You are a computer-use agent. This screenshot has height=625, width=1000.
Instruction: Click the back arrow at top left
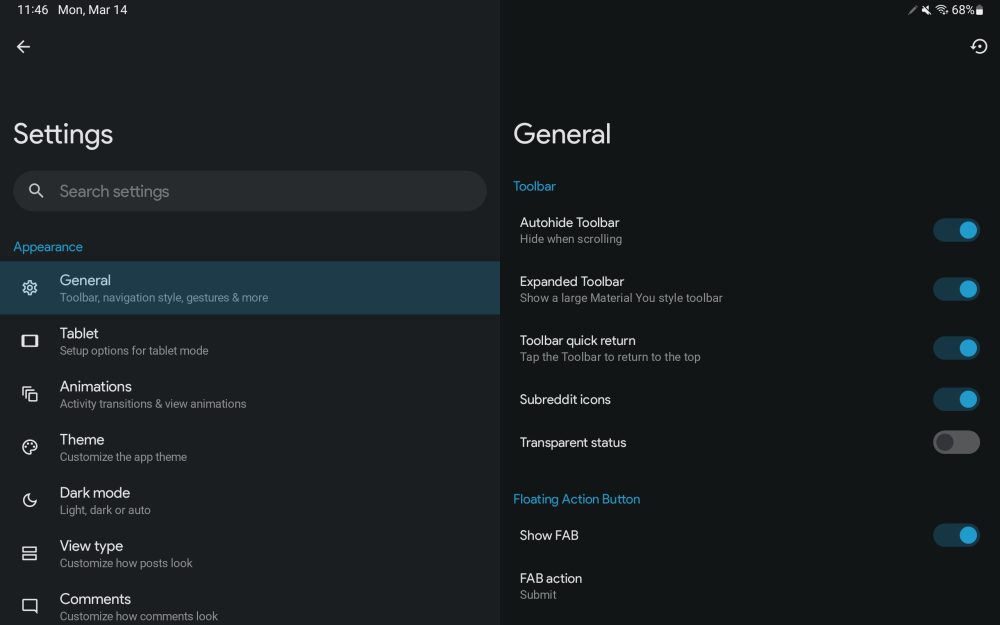(x=23, y=46)
